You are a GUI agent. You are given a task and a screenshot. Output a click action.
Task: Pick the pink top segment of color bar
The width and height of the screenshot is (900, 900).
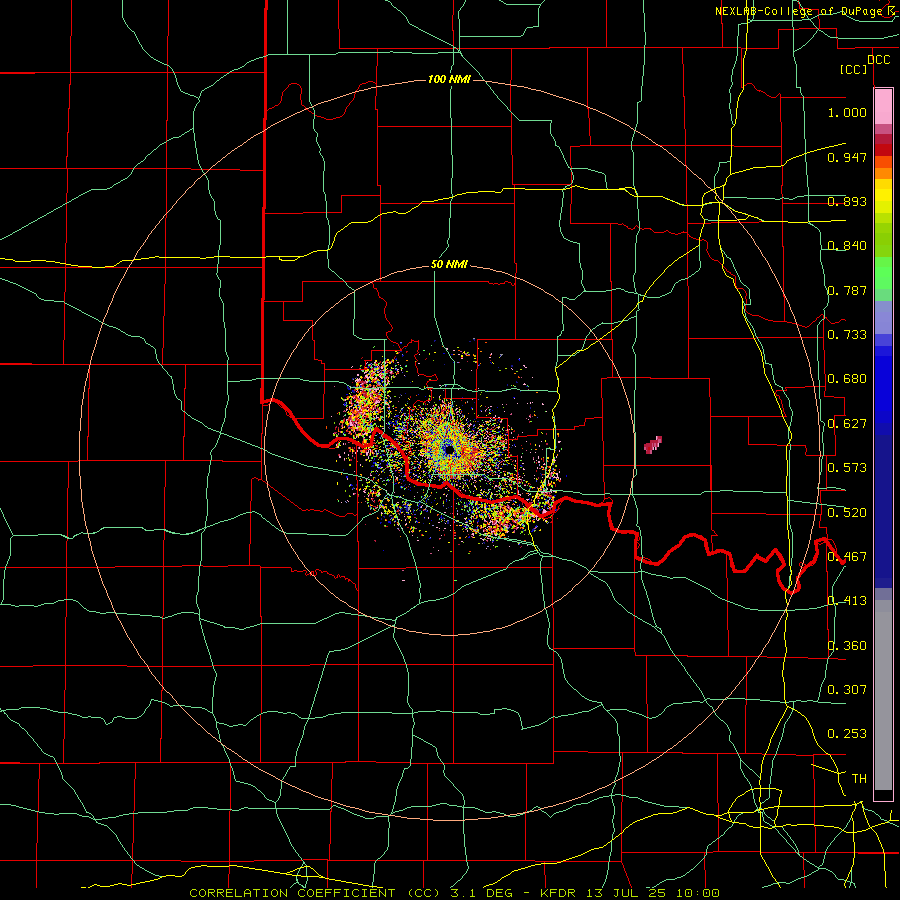pos(883,107)
